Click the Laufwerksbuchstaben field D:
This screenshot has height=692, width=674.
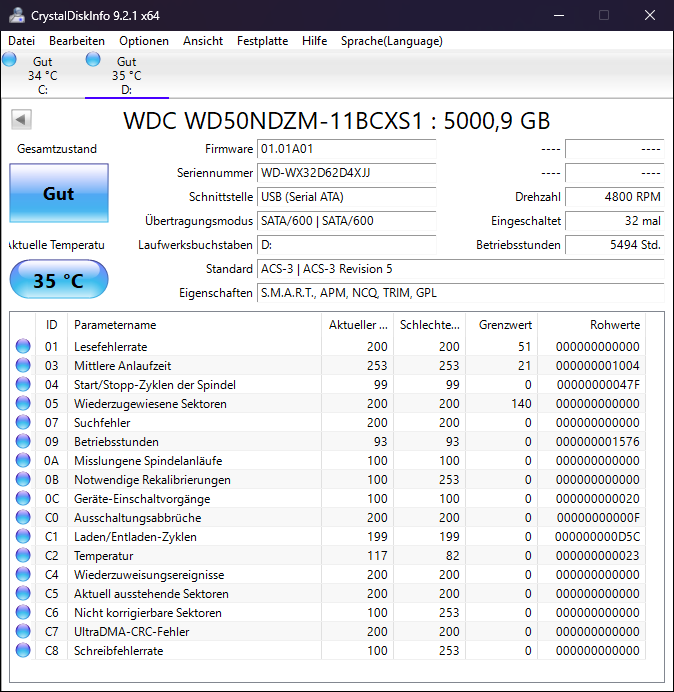pos(347,245)
